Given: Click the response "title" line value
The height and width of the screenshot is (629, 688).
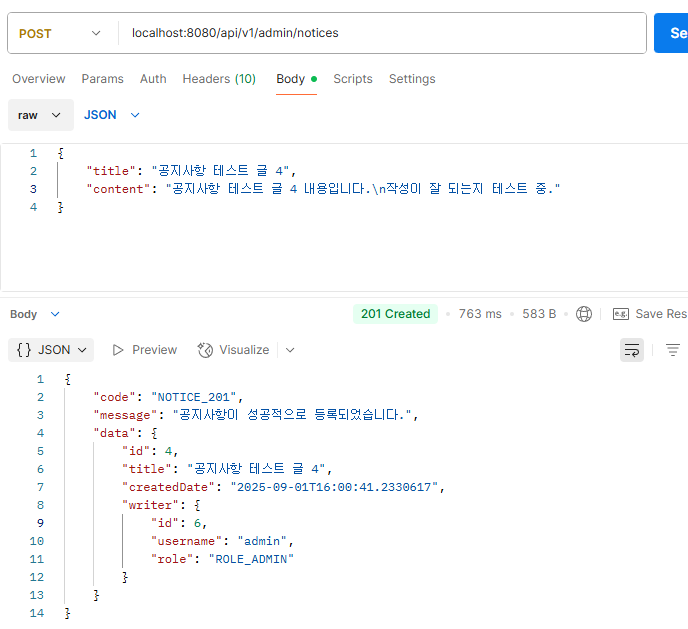Looking at the screenshot, I should [x=256, y=469].
